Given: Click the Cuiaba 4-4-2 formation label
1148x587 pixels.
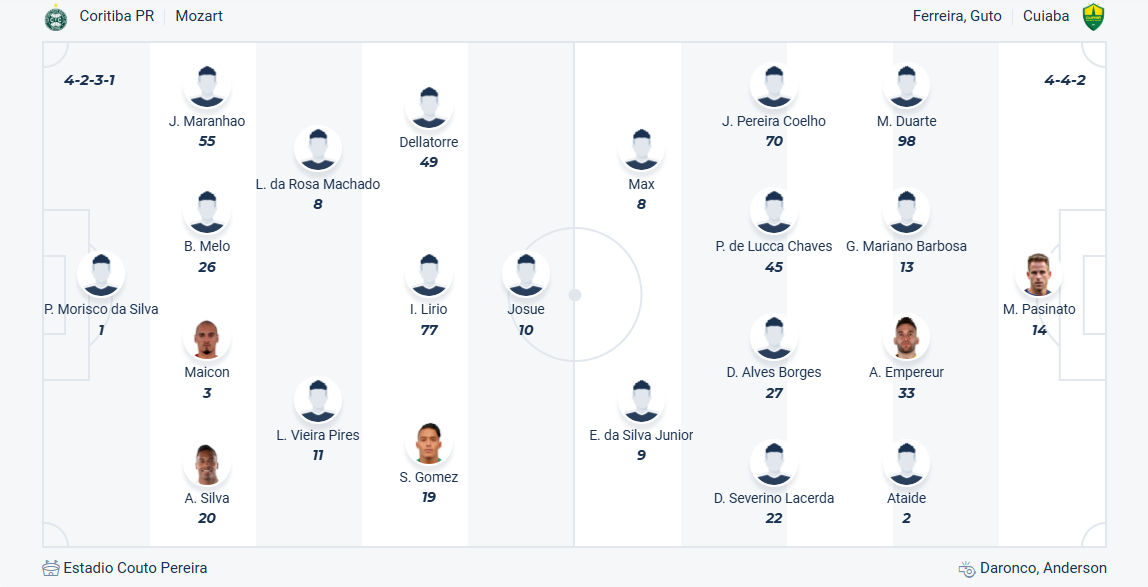Looking at the screenshot, I should click(x=1065, y=80).
